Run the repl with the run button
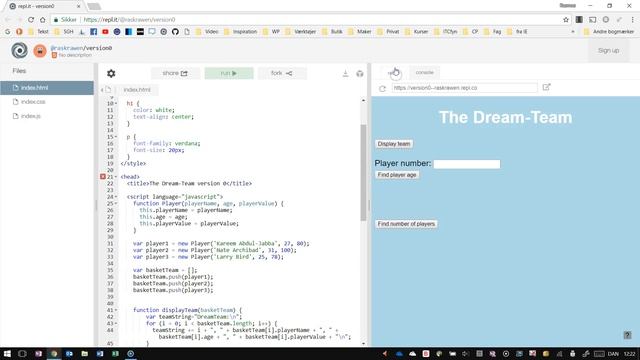Image resolution: width=640 pixels, height=360 pixels. (x=229, y=73)
